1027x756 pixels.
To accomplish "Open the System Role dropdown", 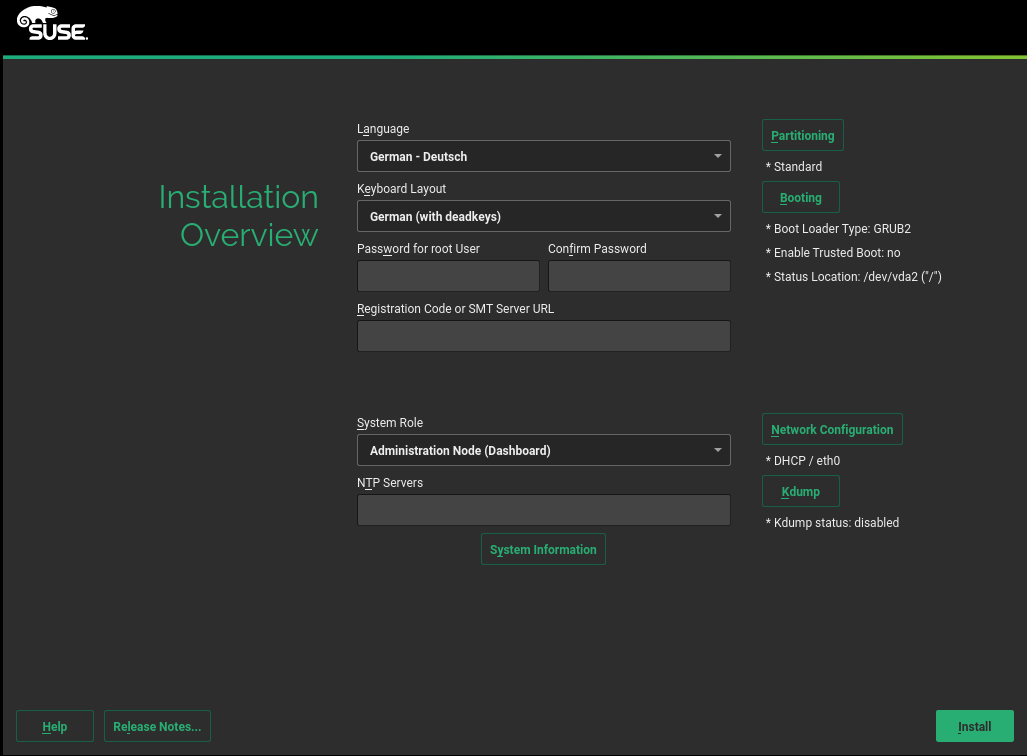I will click(543, 451).
